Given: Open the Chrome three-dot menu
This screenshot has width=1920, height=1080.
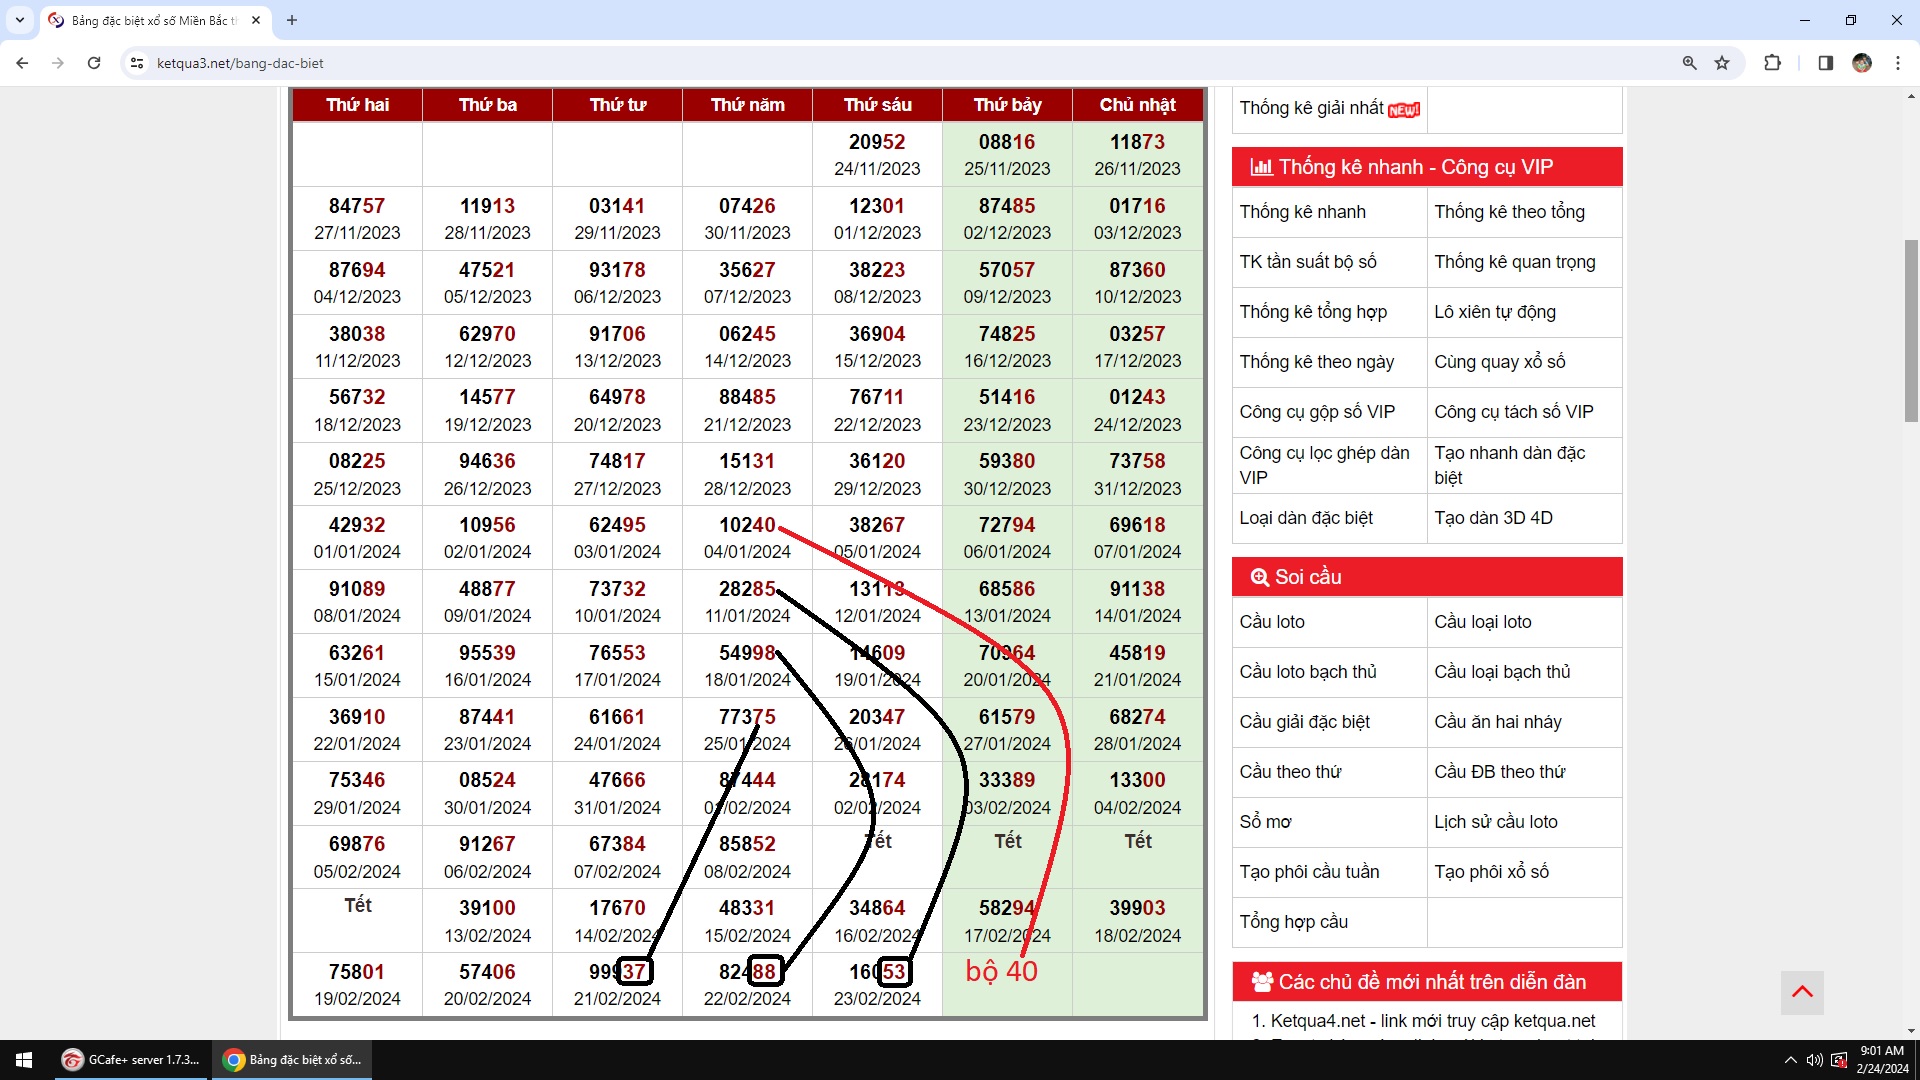Looking at the screenshot, I should pyautogui.click(x=1898, y=63).
